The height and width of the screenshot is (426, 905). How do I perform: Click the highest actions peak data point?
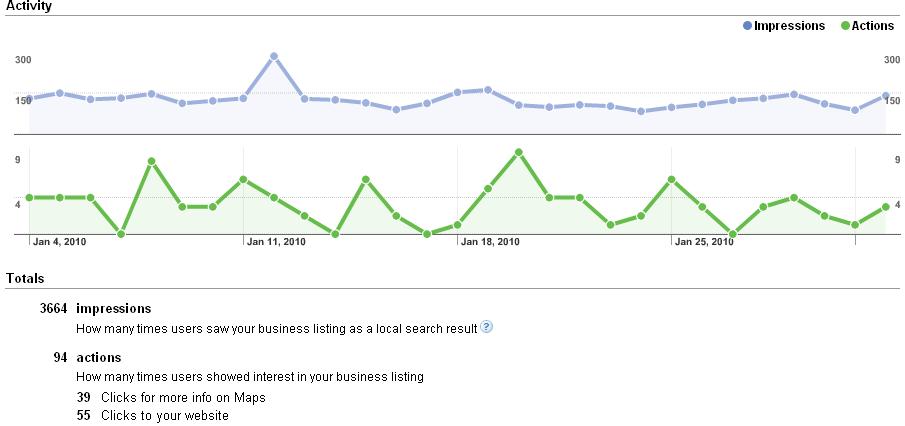click(518, 152)
